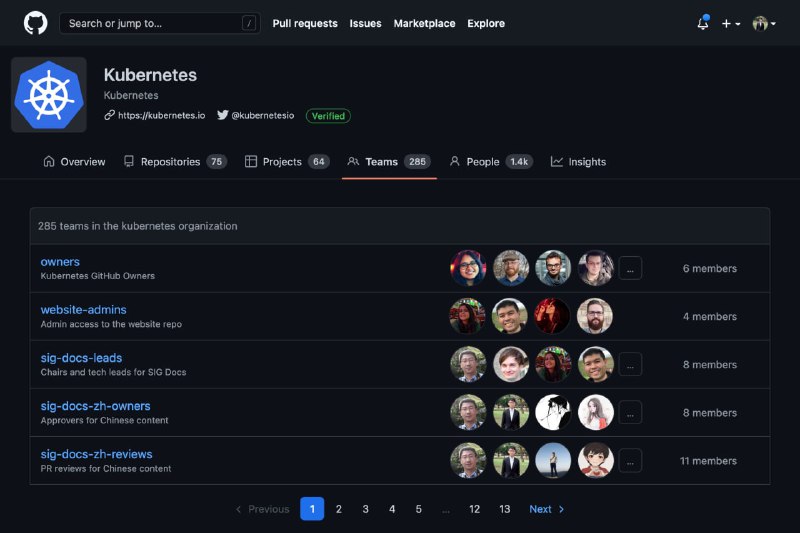Click second member avatar in owners row
This screenshot has width=800, height=533.
[x=511, y=268]
